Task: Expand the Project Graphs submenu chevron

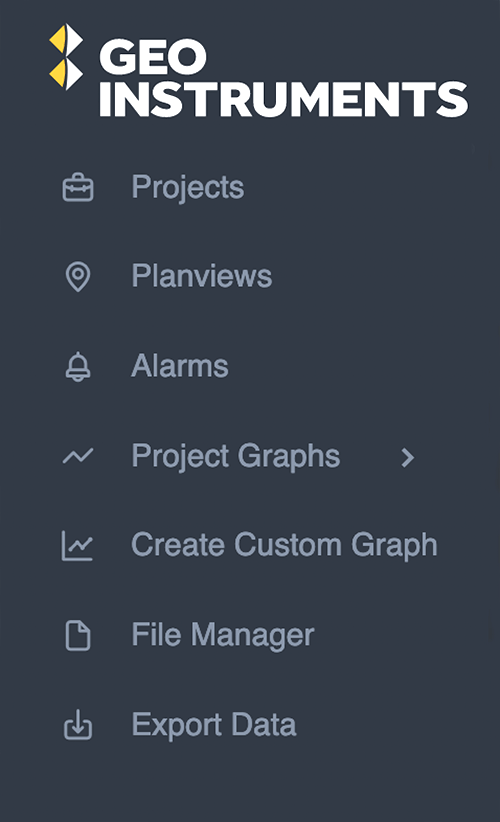Action: tap(407, 457)
